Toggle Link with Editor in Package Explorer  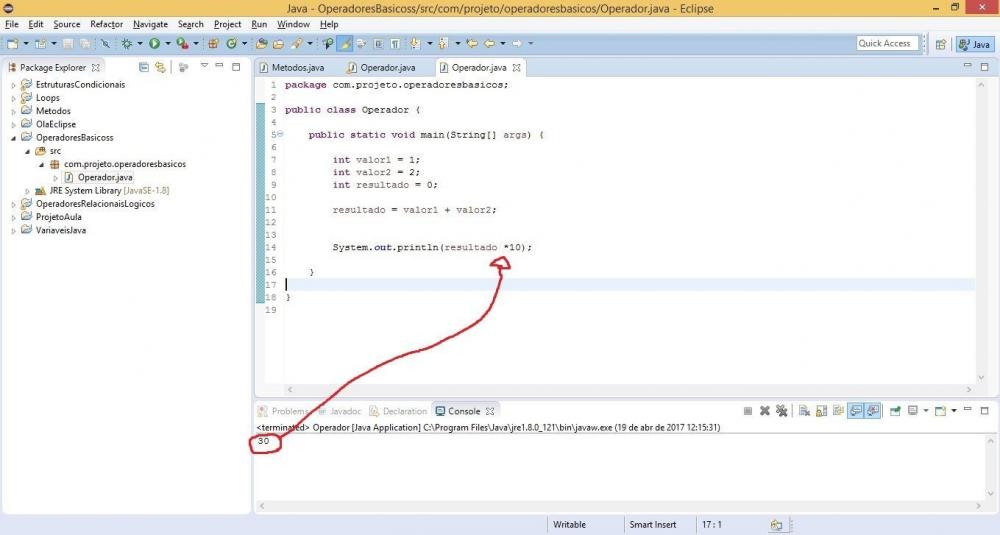[x=160, y=67]
